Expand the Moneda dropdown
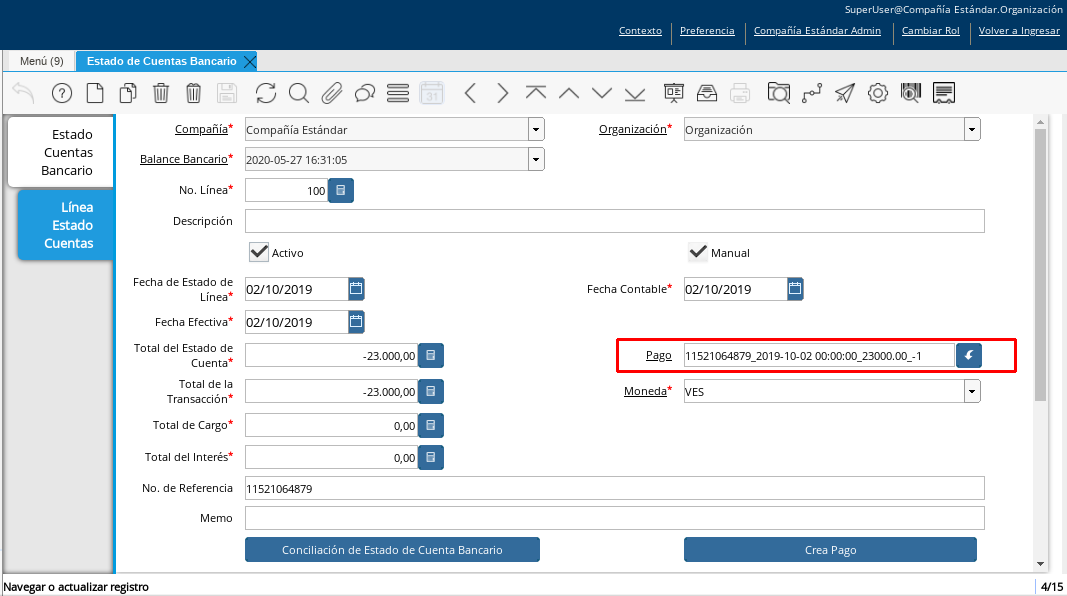1067x596 pixels. (972, 392)
